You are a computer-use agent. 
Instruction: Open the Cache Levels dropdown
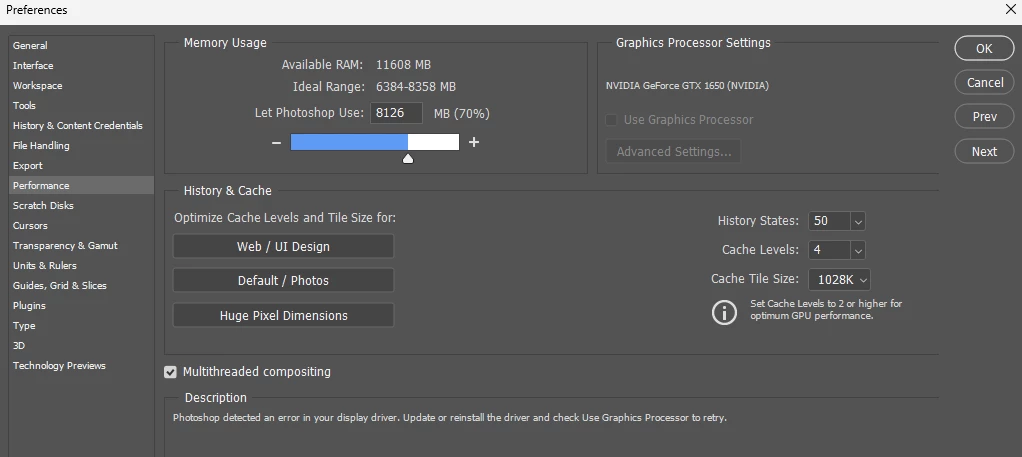[858, 250]
